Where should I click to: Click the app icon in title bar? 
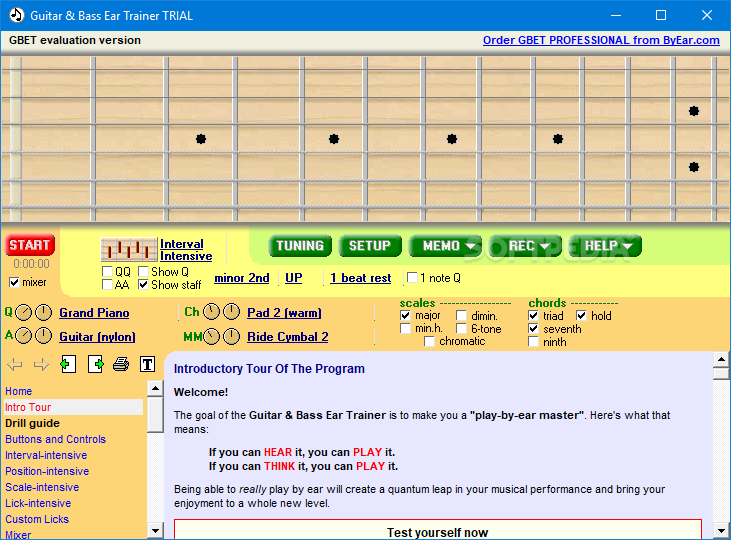click(x=16, y=15)
